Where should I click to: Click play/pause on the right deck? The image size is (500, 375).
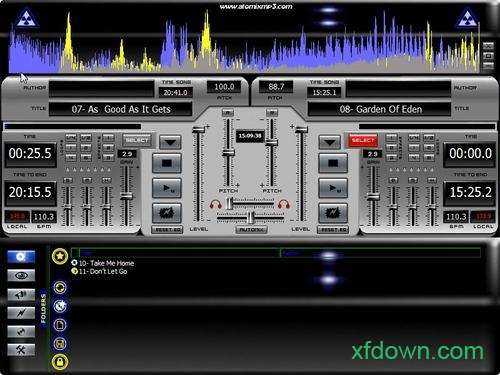(333, 188)
